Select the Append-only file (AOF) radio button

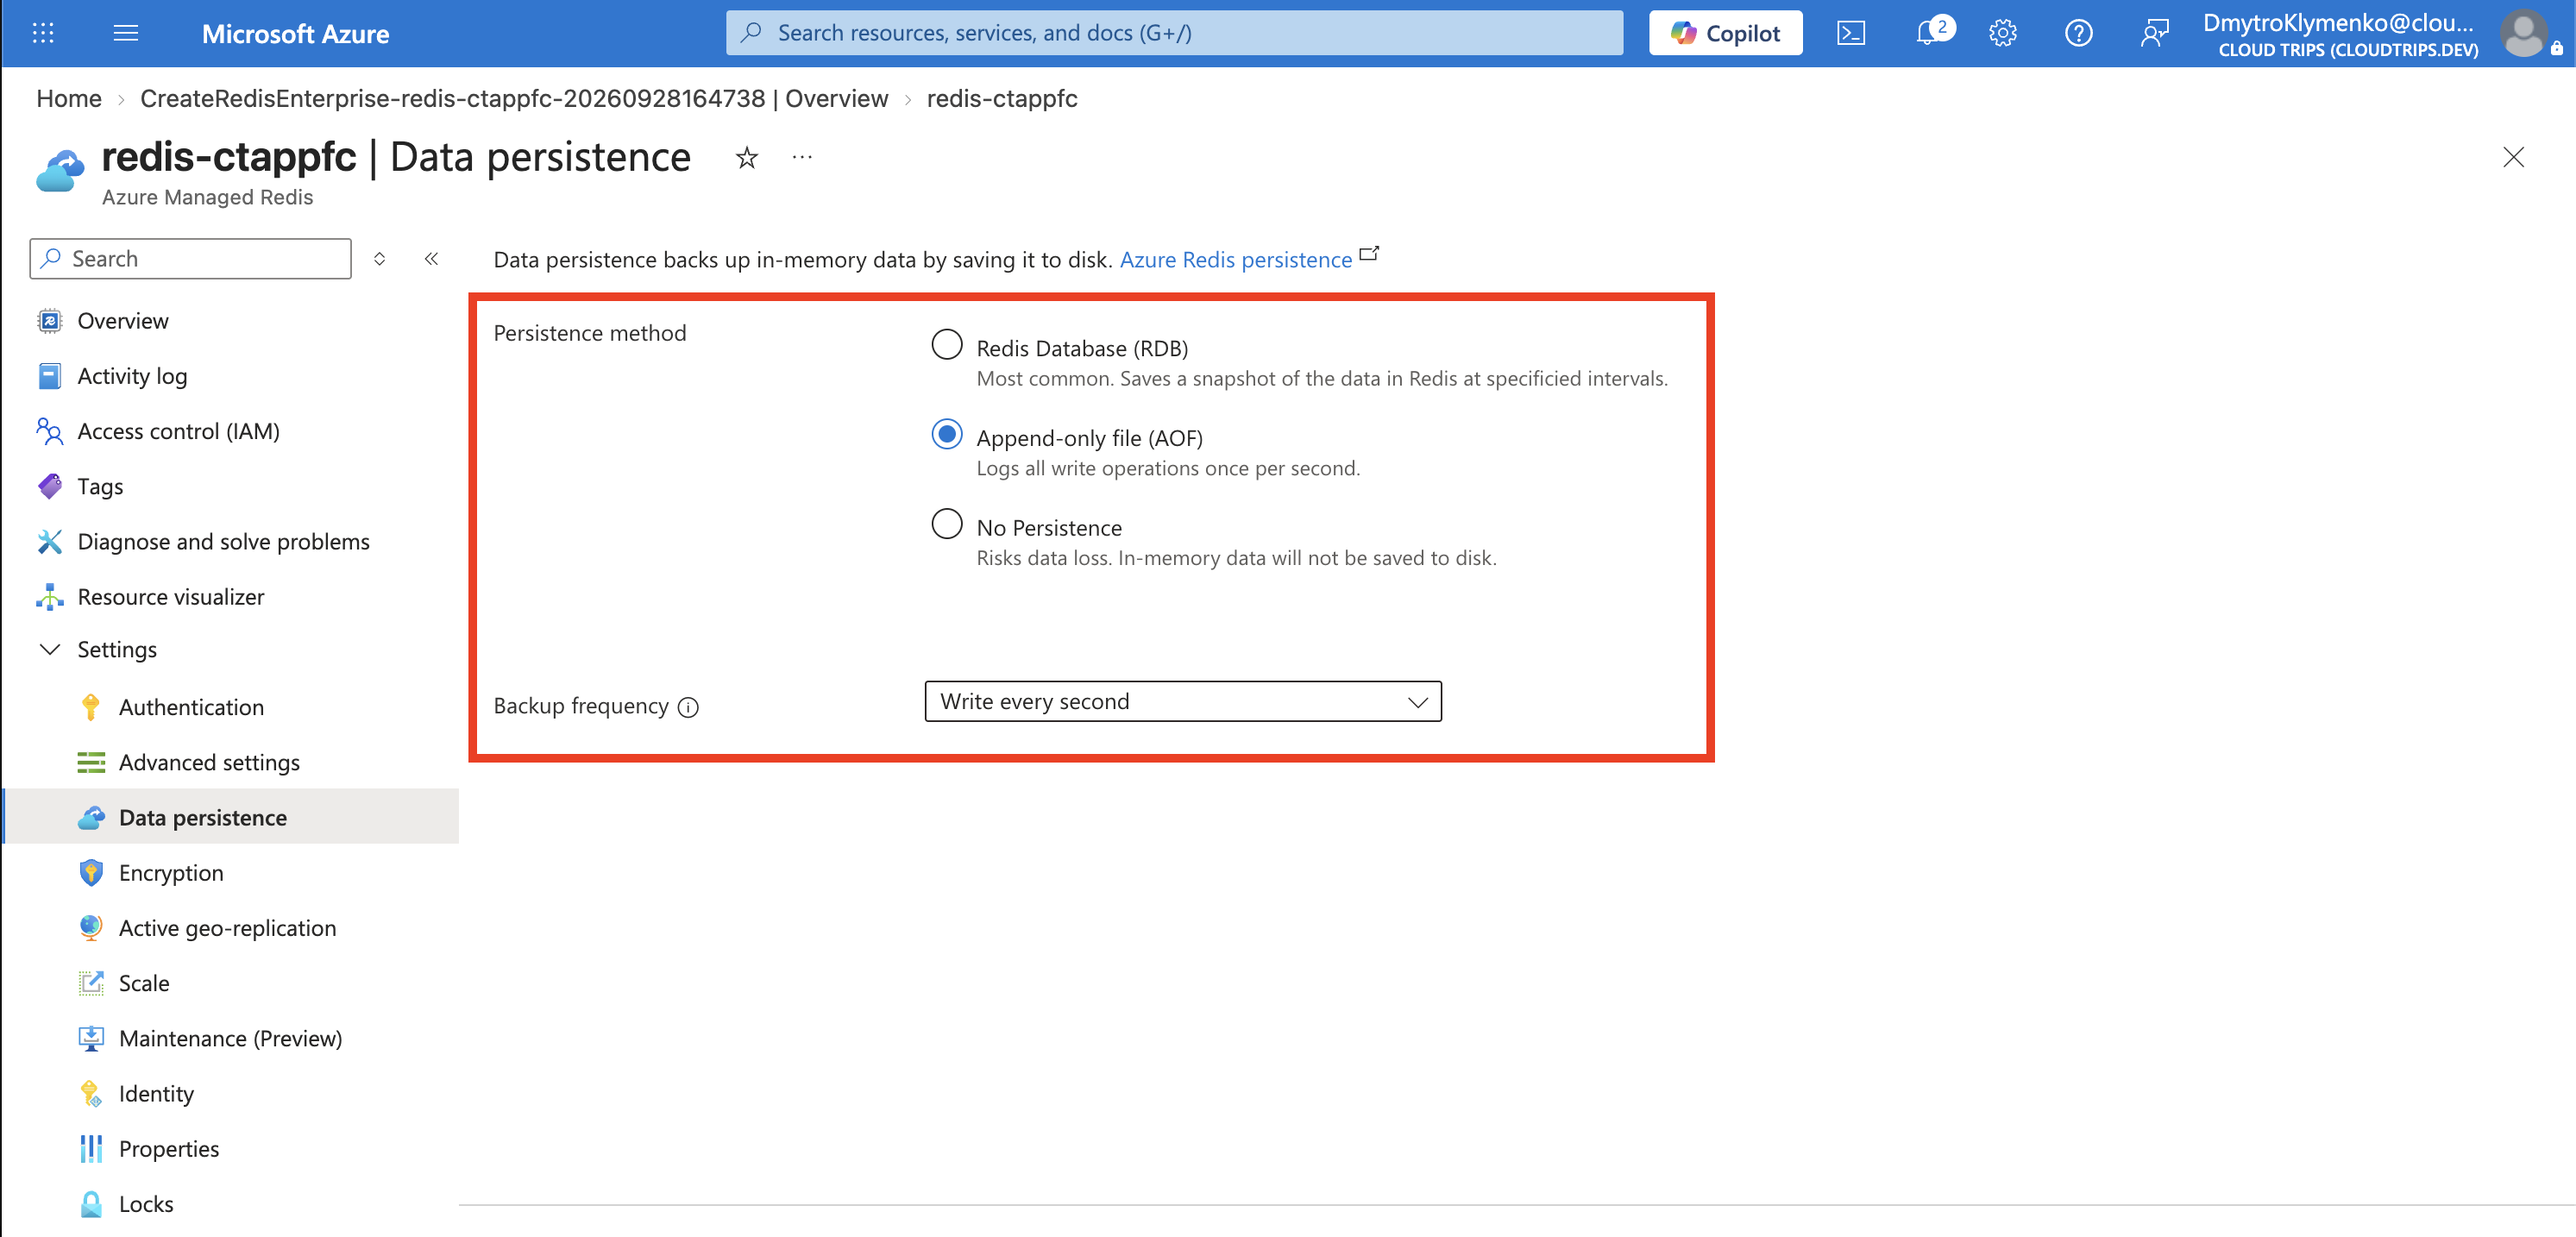(x=946, y=434)
